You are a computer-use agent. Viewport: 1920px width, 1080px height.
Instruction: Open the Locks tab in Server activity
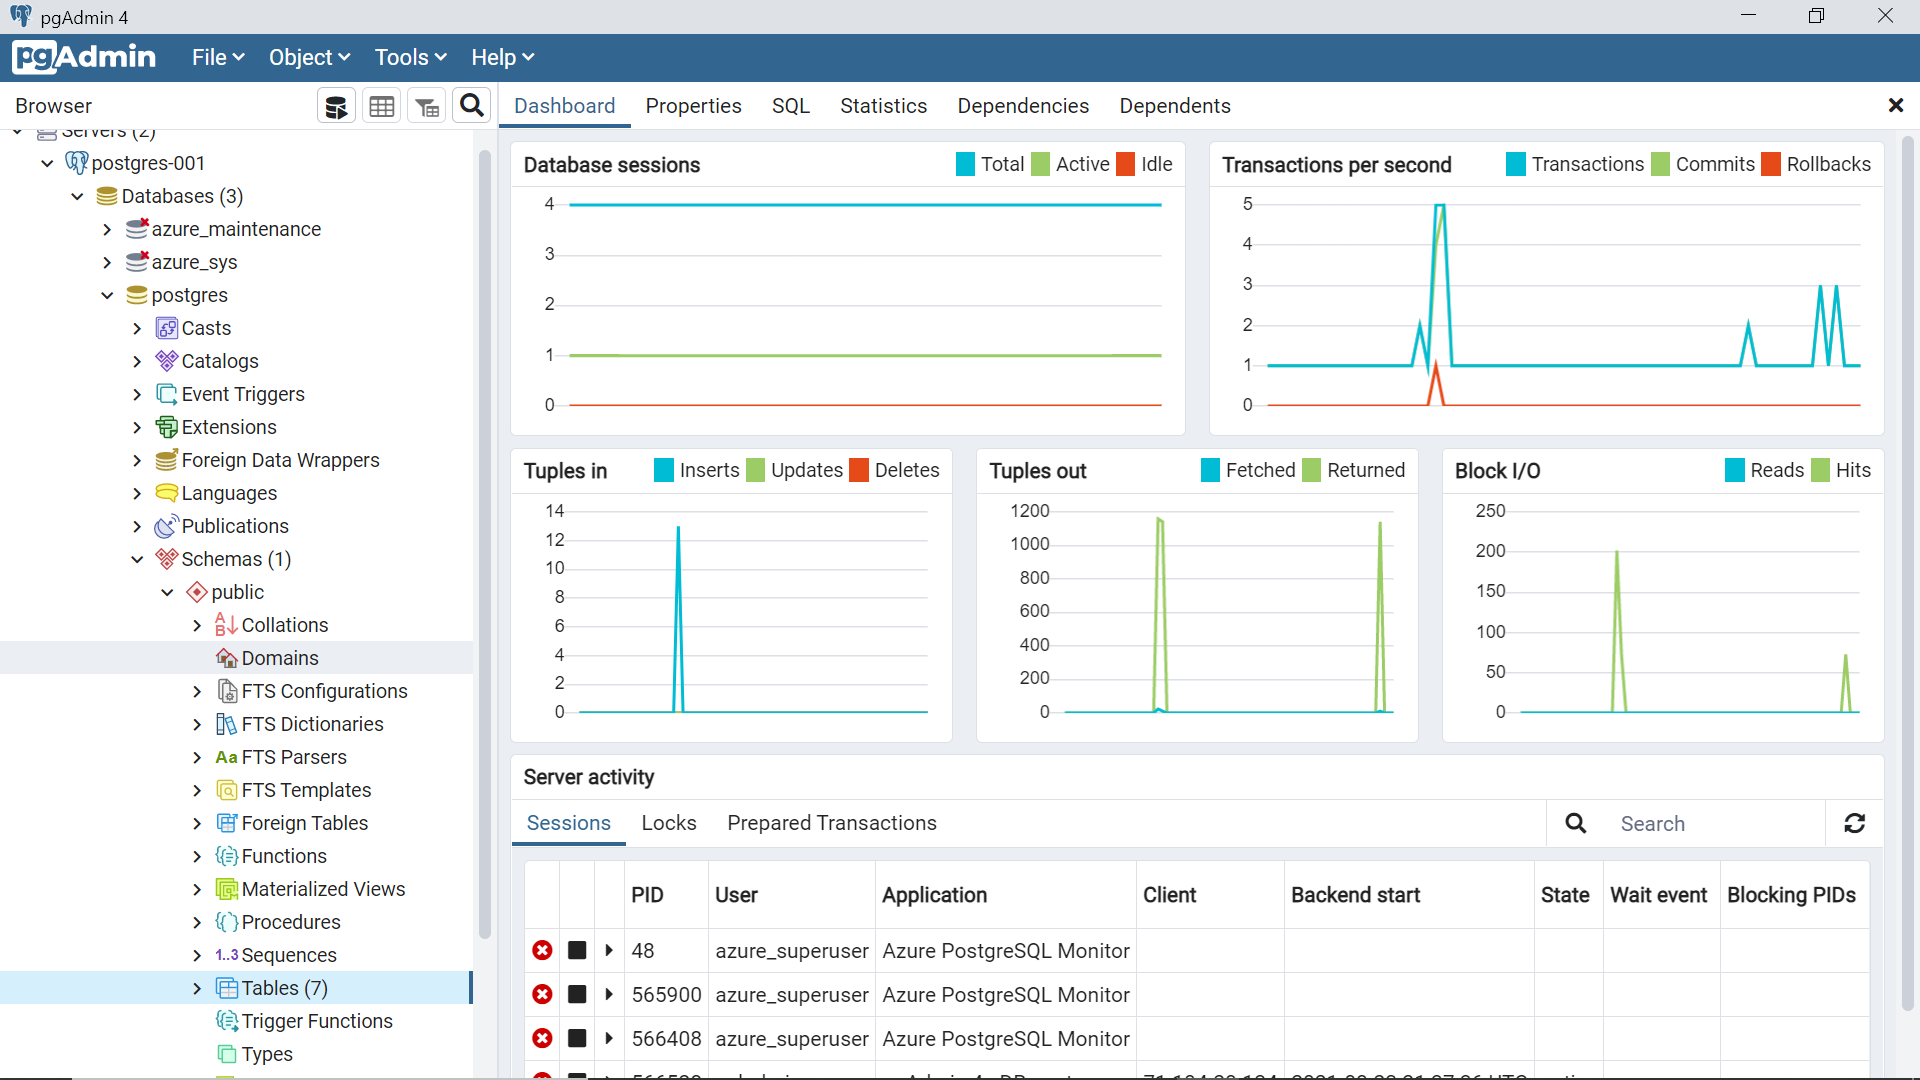668,823
